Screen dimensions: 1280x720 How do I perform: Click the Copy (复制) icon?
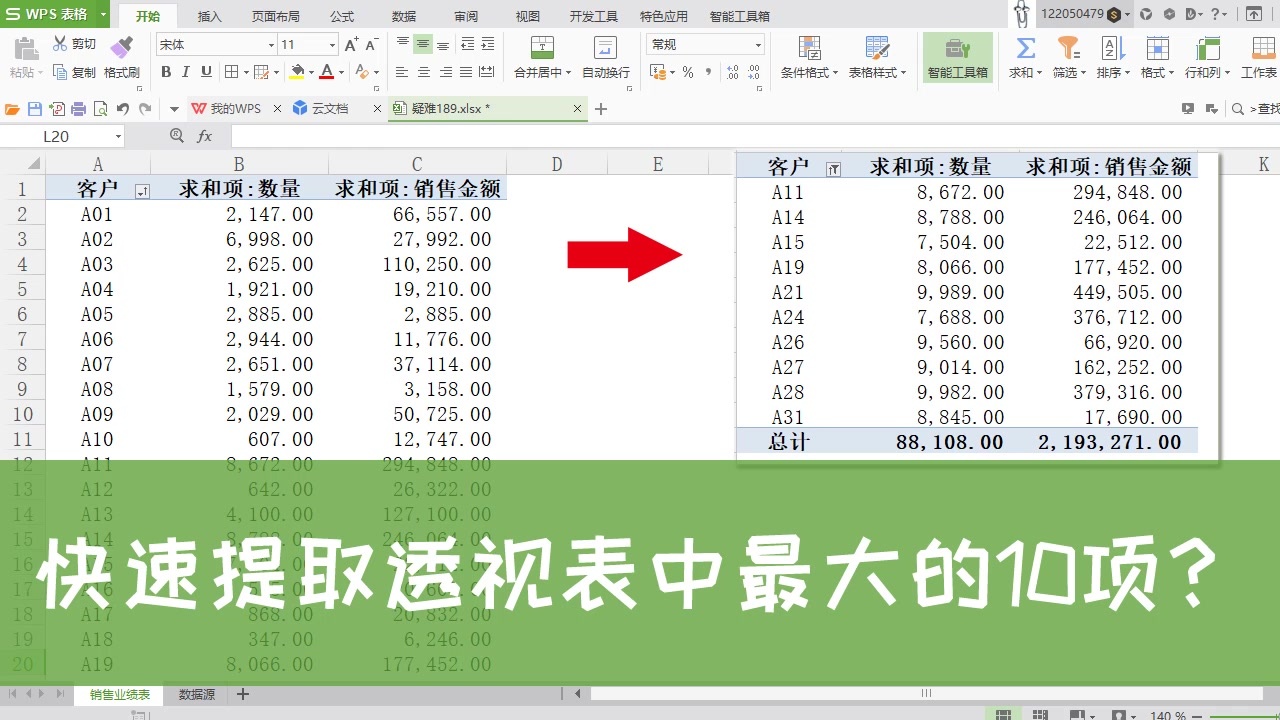[x=60, y=72]
